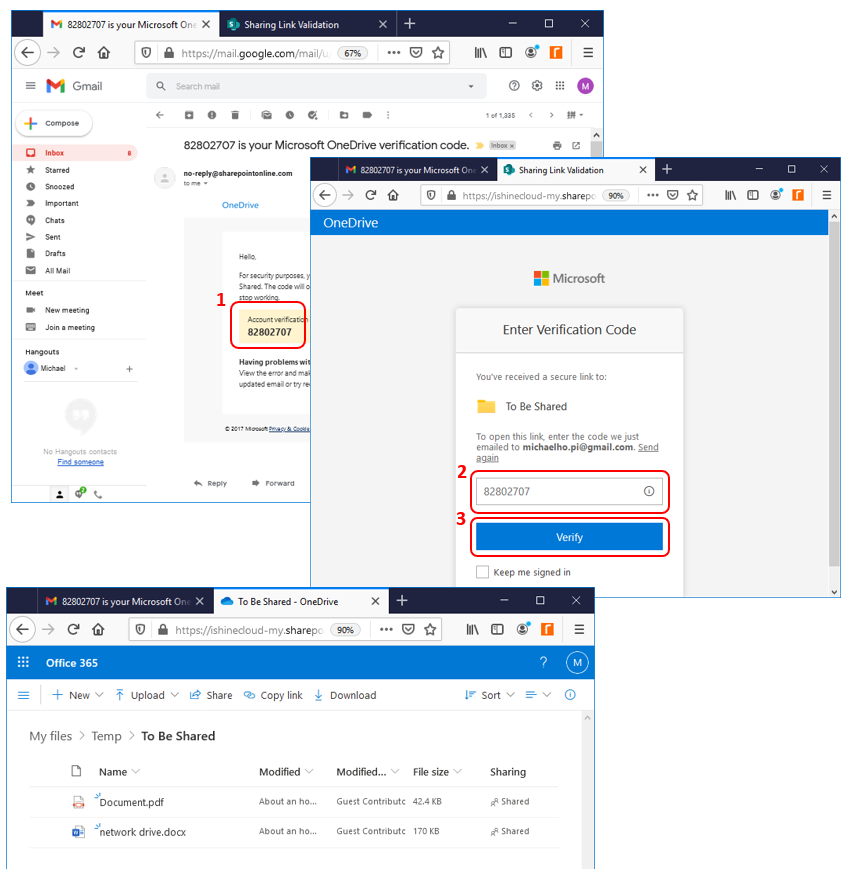This screenshot has width=861, height=871.
Task: Show Gmail search options dropdown arrow
Action: pyautogui.click(x=471, y=86)
